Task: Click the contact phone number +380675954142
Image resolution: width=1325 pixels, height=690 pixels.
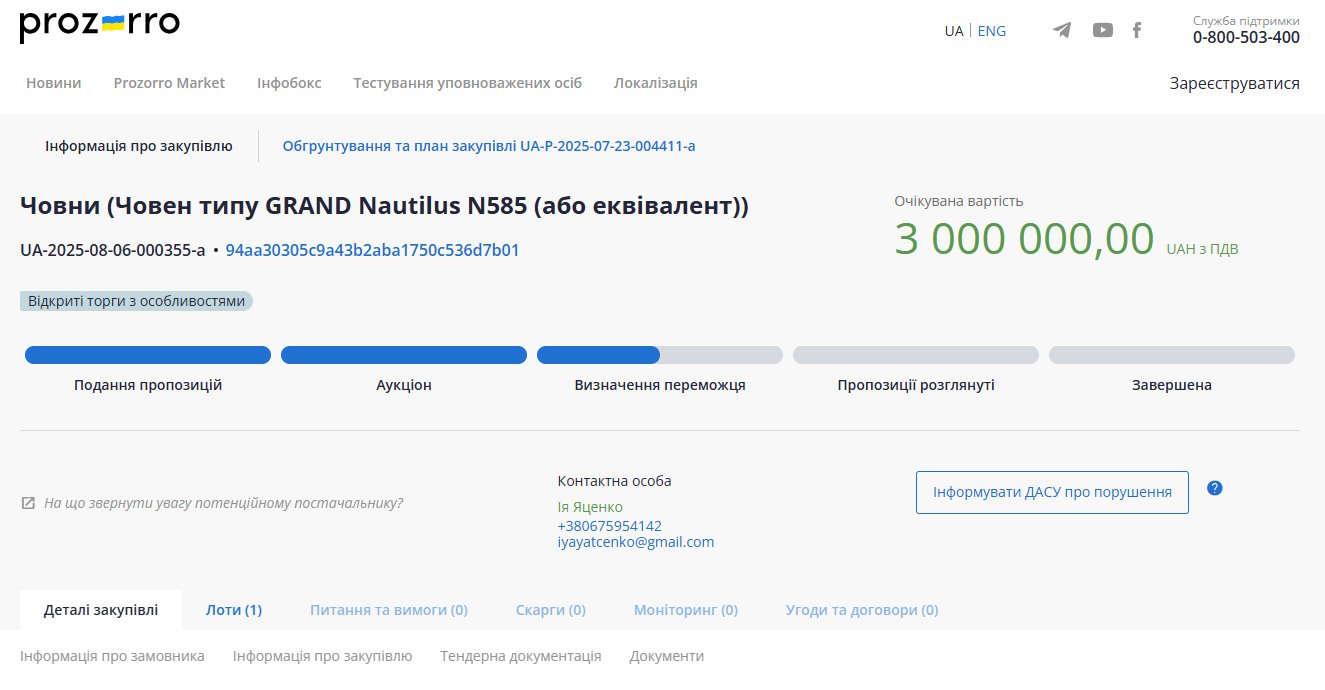Action: [609, 526]
